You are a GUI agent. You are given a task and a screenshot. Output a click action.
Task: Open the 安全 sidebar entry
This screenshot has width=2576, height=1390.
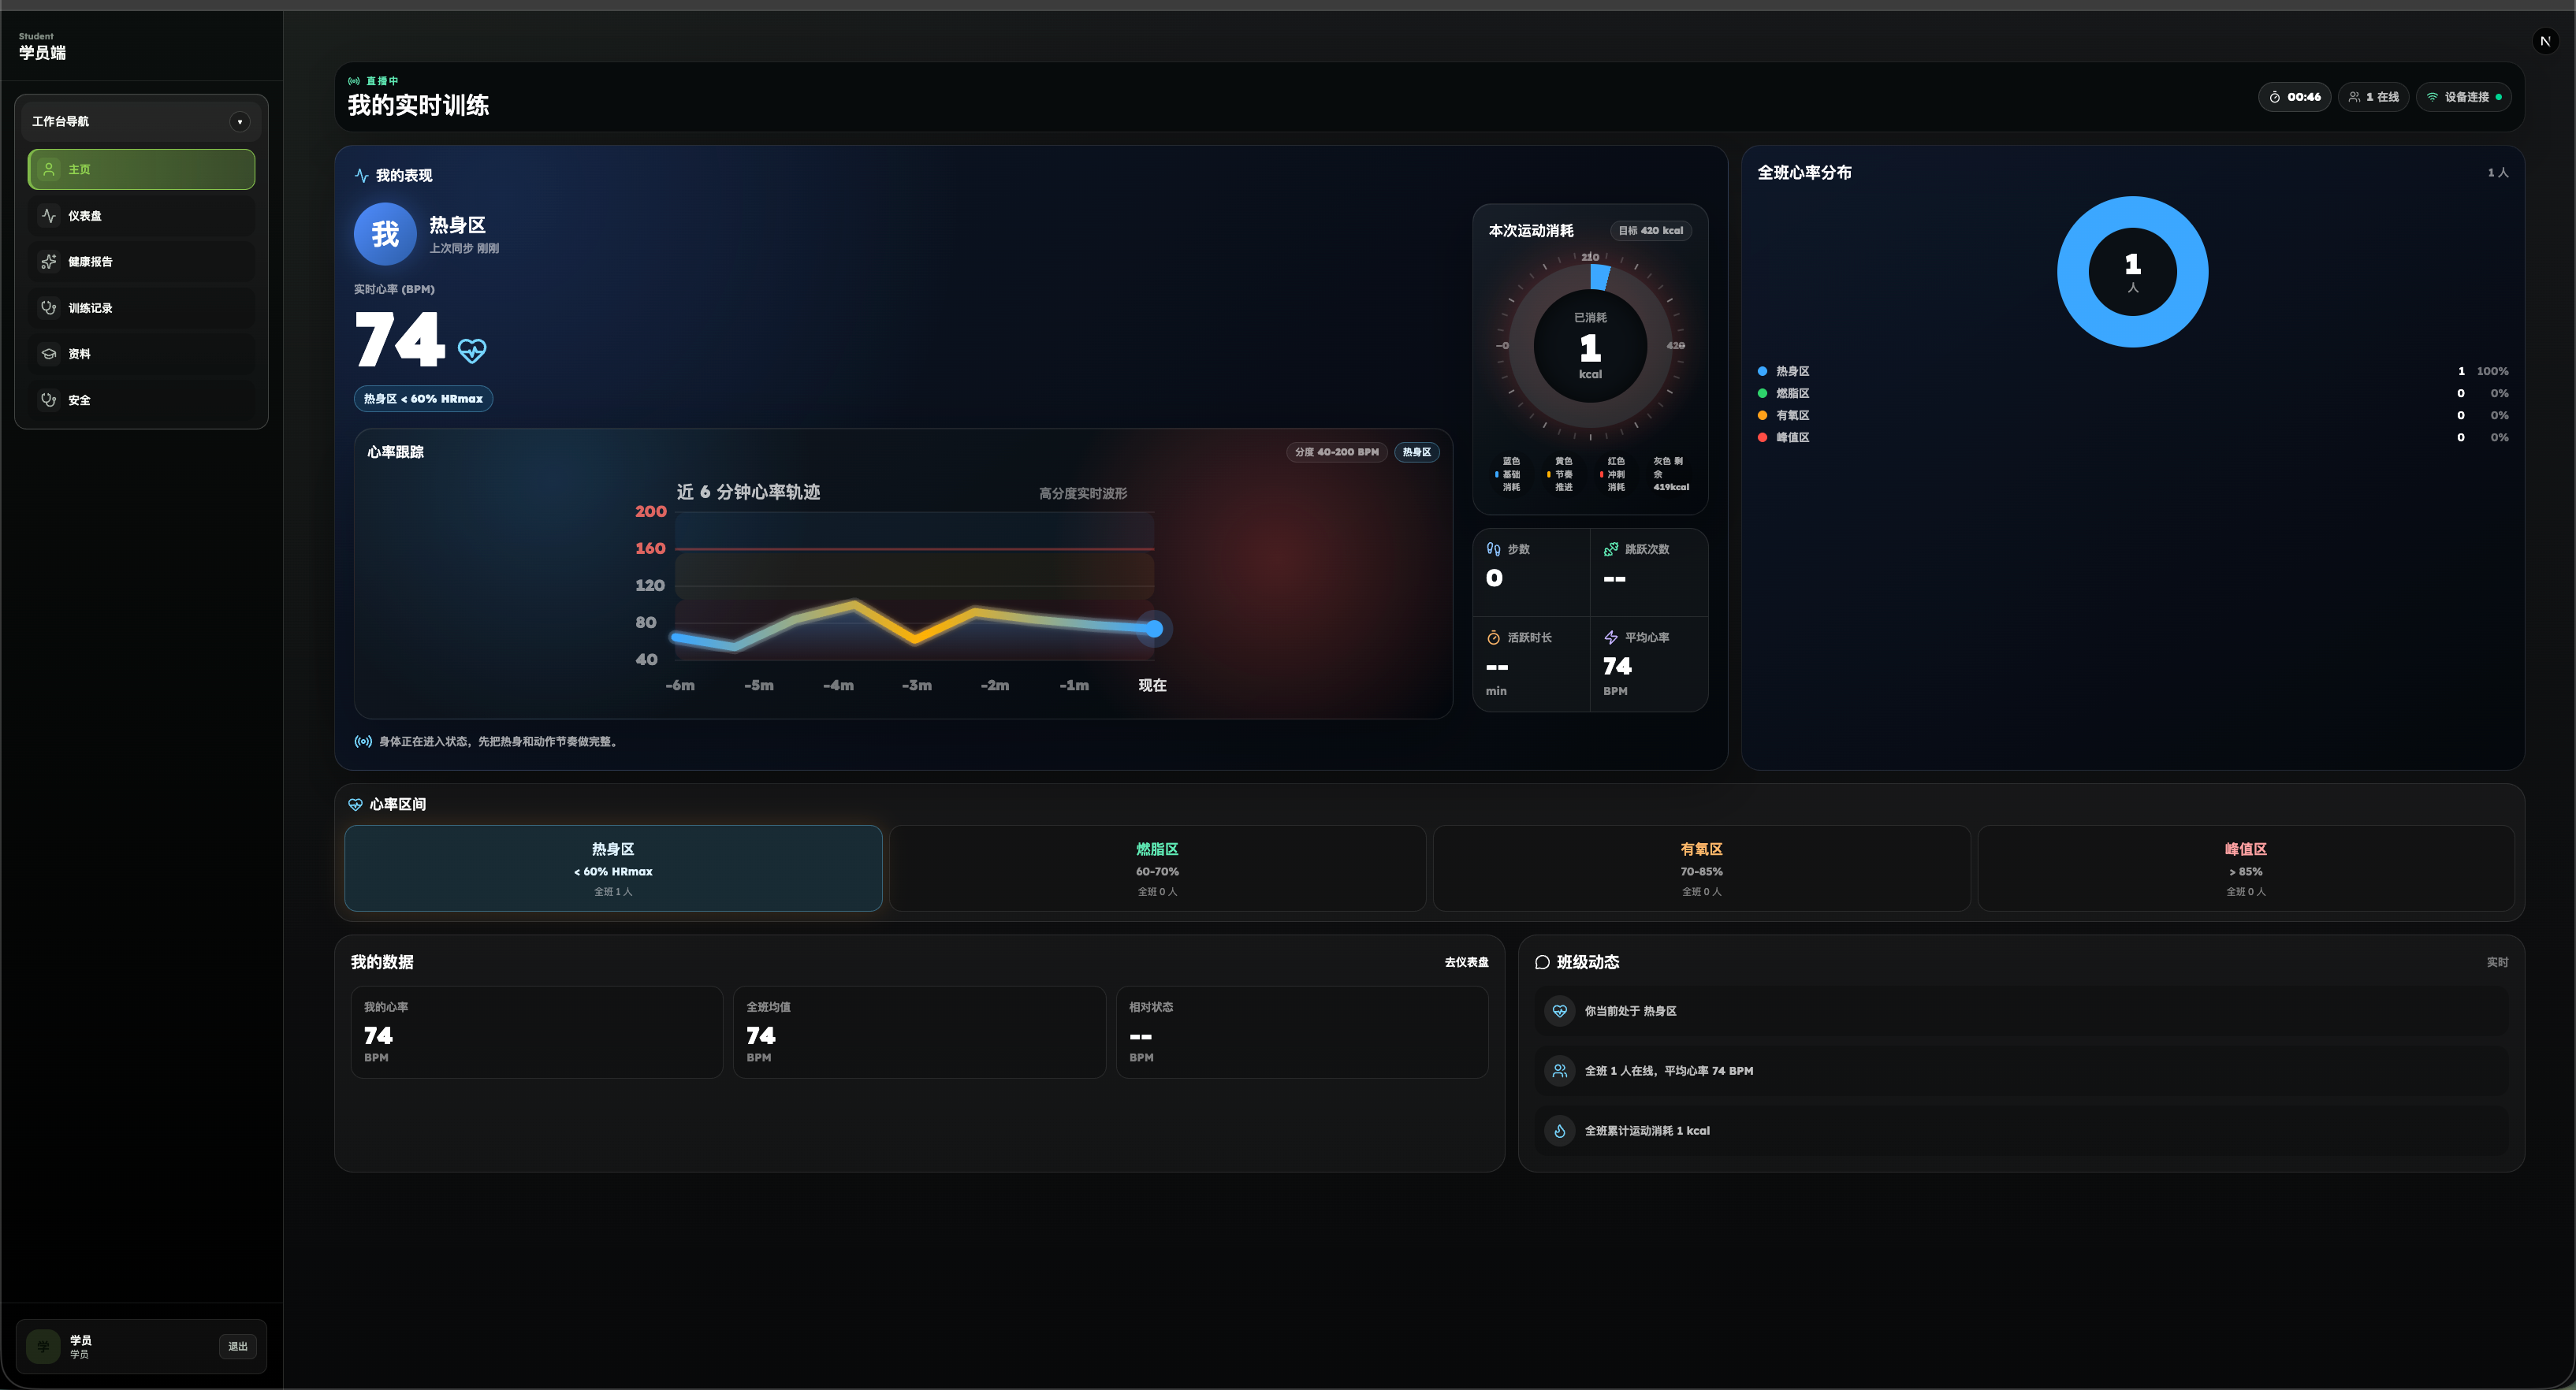[141, 400]
